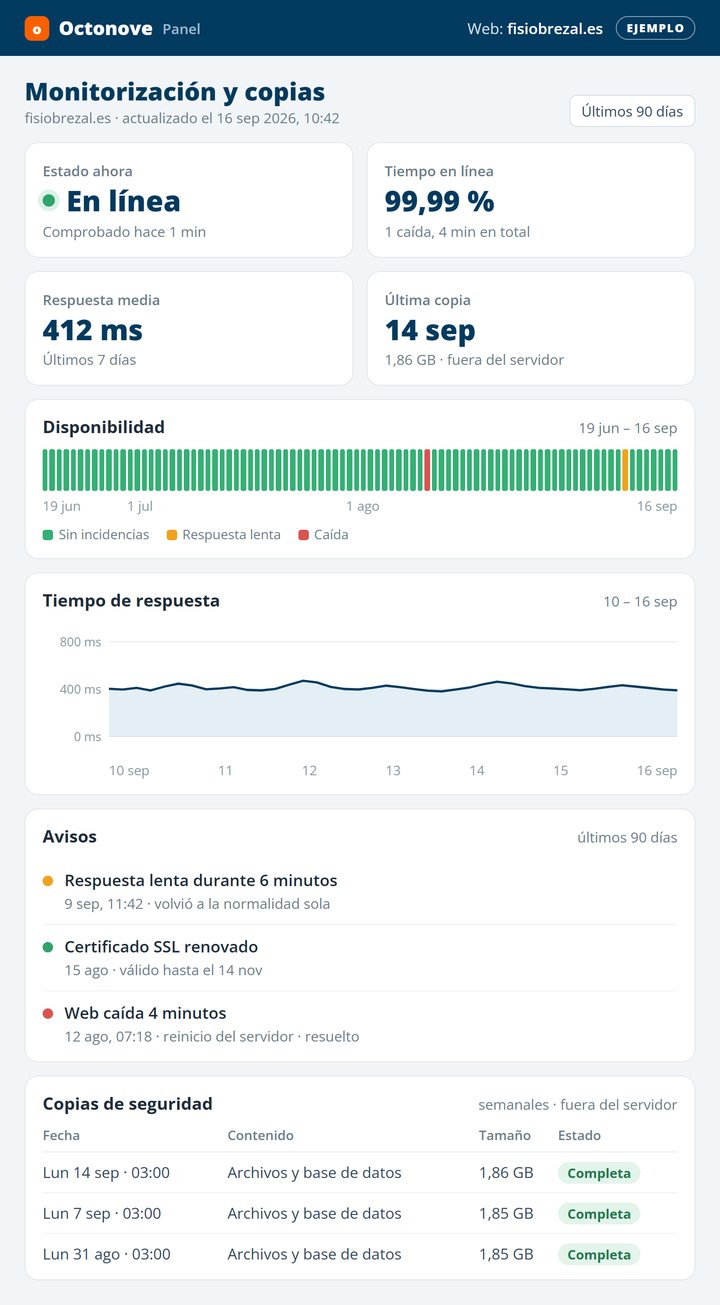Image resolution: width=720 pixels, height=1305 pixels.
Task: Click the semanales · fuera del servidor note
Action: point(578,1105)
